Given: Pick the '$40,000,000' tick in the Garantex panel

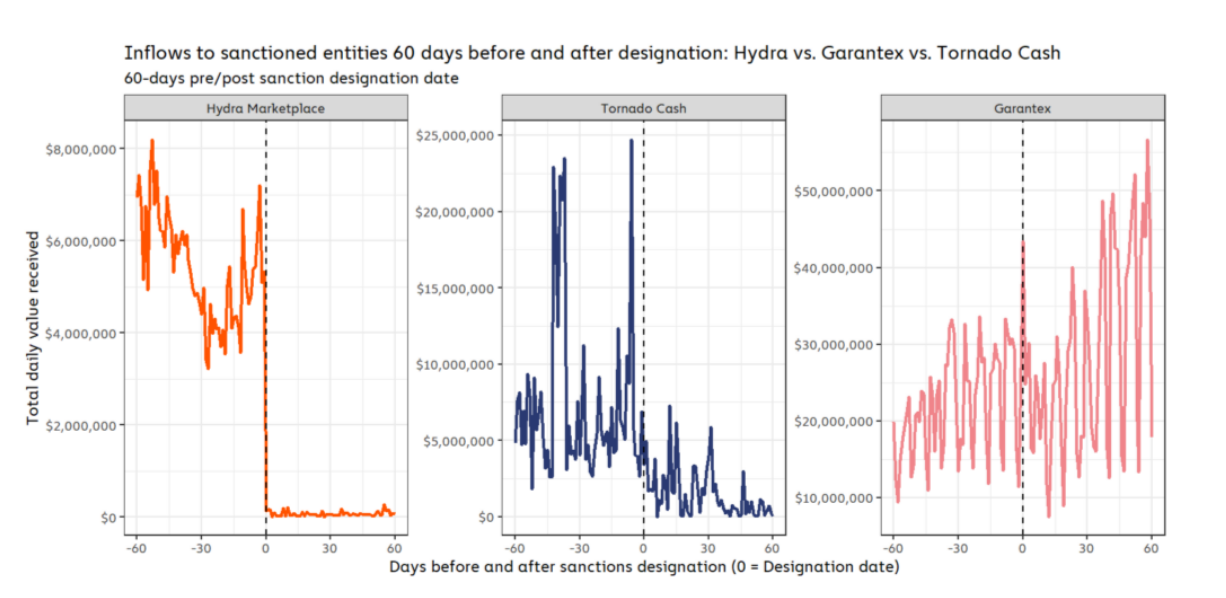Looking at the screenshot, I should (835, 268).
